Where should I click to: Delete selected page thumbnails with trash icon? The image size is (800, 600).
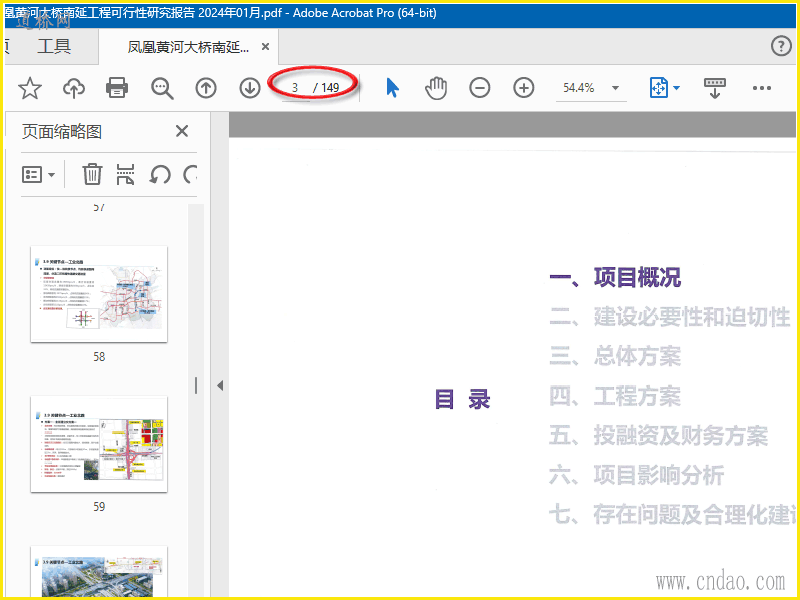coord(92,174)
